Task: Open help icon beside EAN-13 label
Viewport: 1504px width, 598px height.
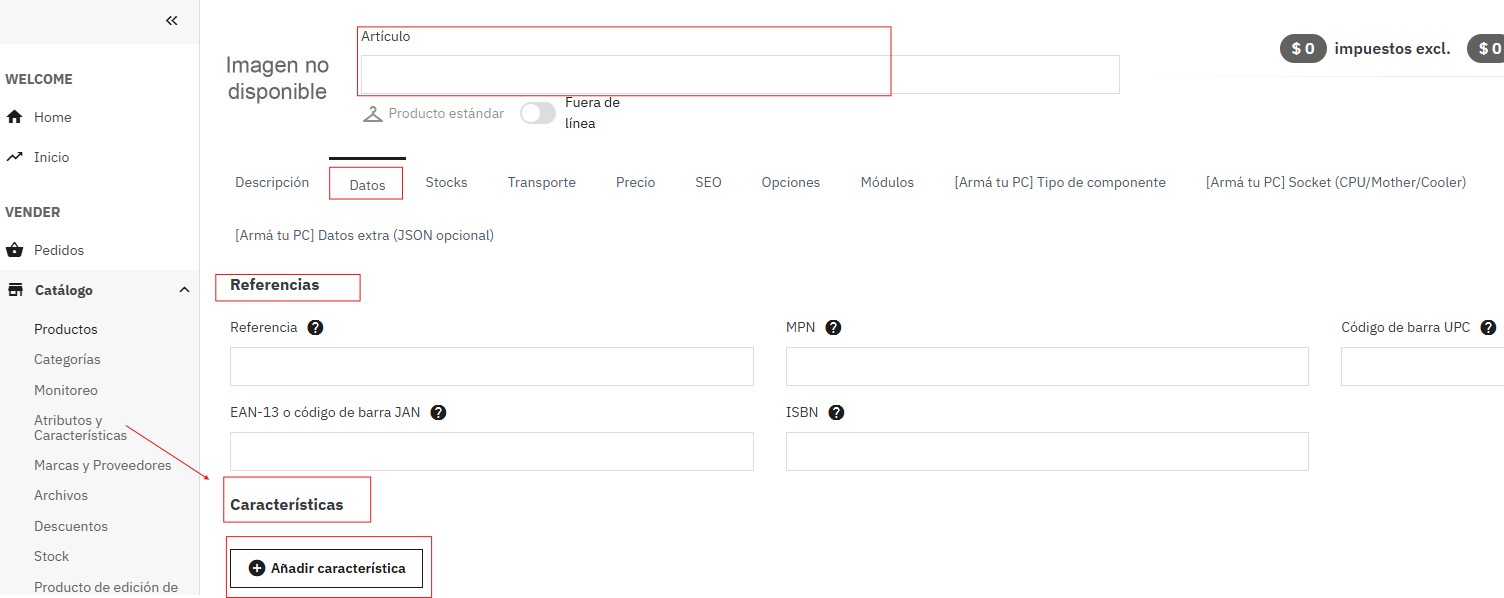Action: 438,412
